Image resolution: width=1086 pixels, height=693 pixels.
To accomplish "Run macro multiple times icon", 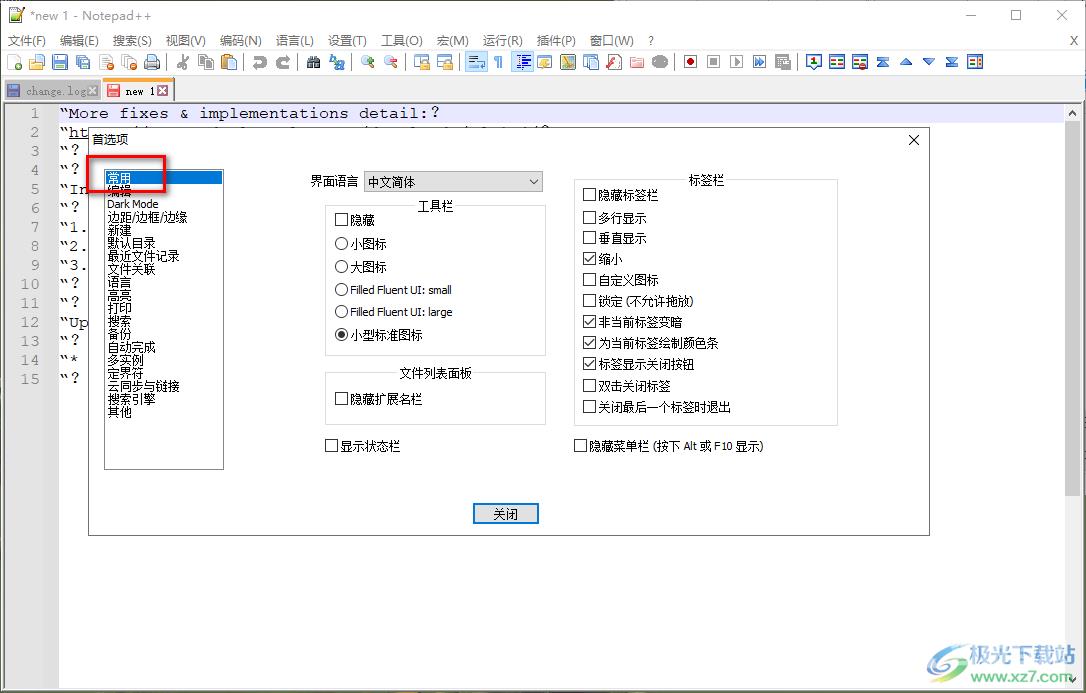I will 759,62.
